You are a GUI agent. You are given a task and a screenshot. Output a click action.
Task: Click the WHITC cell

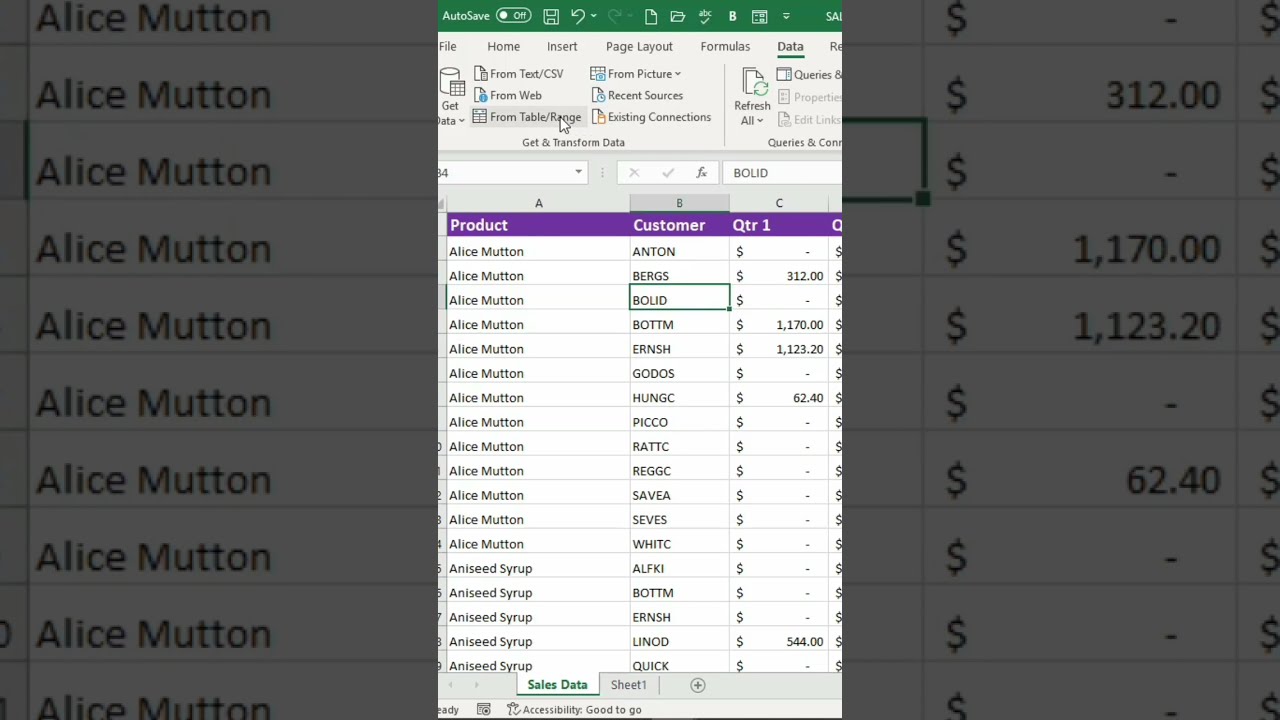pos(679,544)
